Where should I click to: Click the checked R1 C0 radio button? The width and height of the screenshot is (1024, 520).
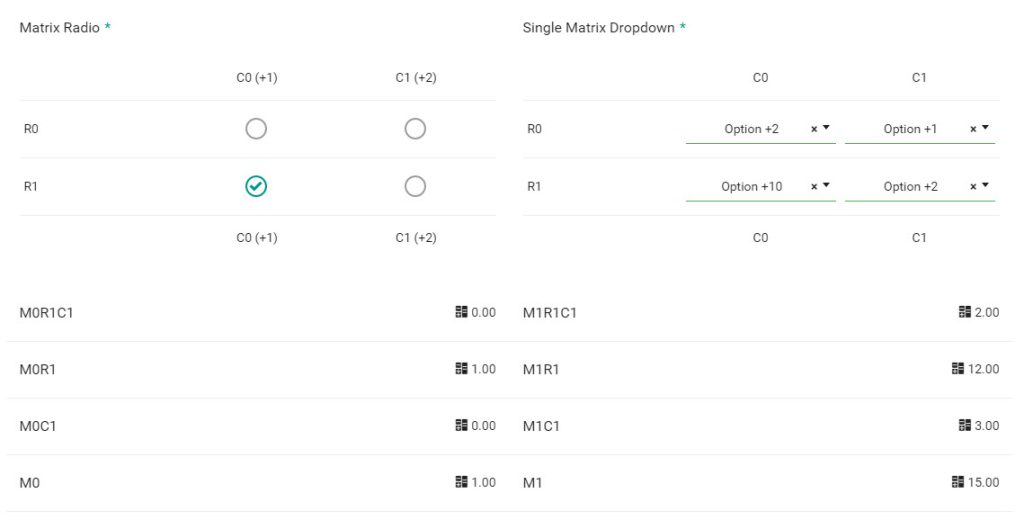[256, 186]
